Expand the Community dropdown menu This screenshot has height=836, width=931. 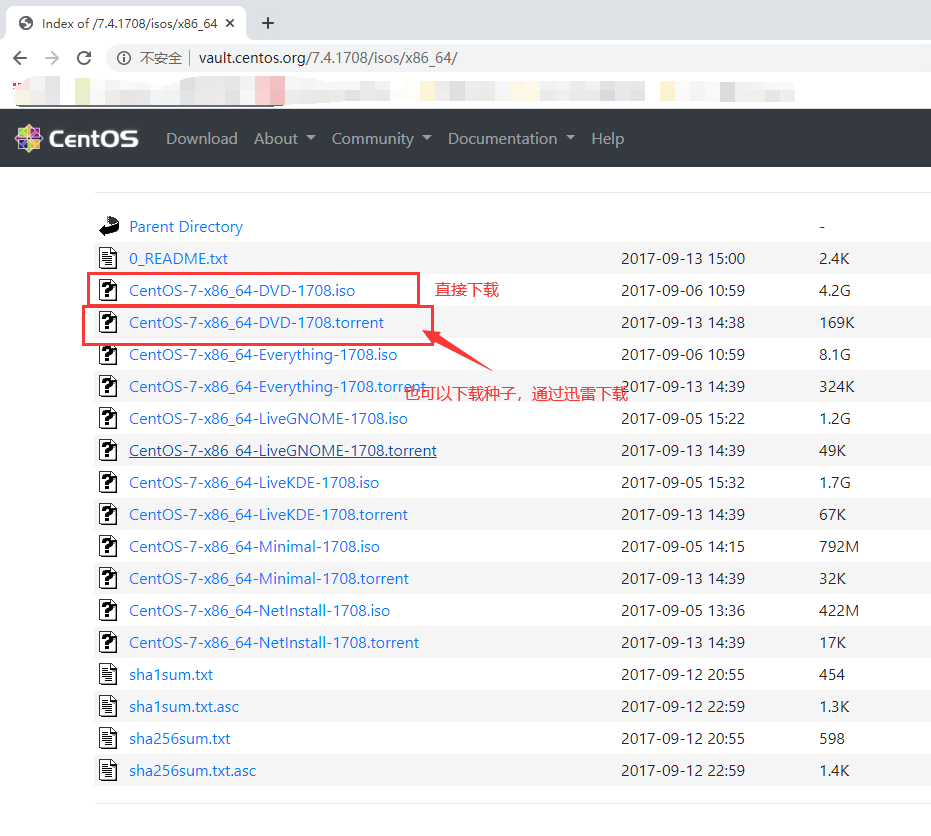pyautogui.click(x=381, y=138)
